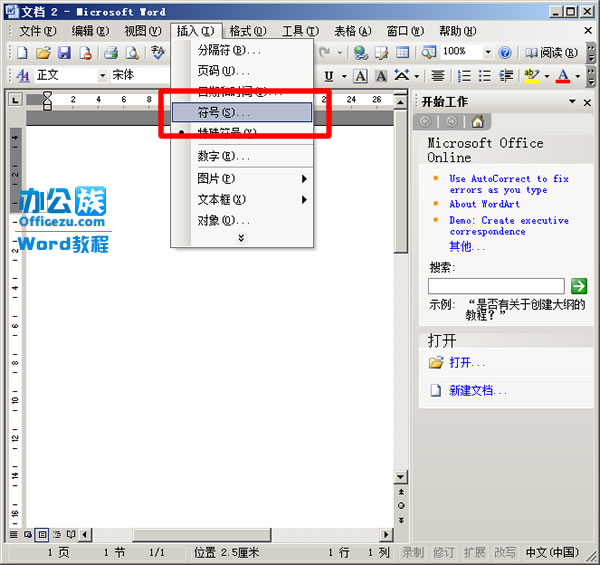The width and height of the screenshot is (600, 565).
Task: Open the 100% zoom dropdown
Action: pos(488,52)
